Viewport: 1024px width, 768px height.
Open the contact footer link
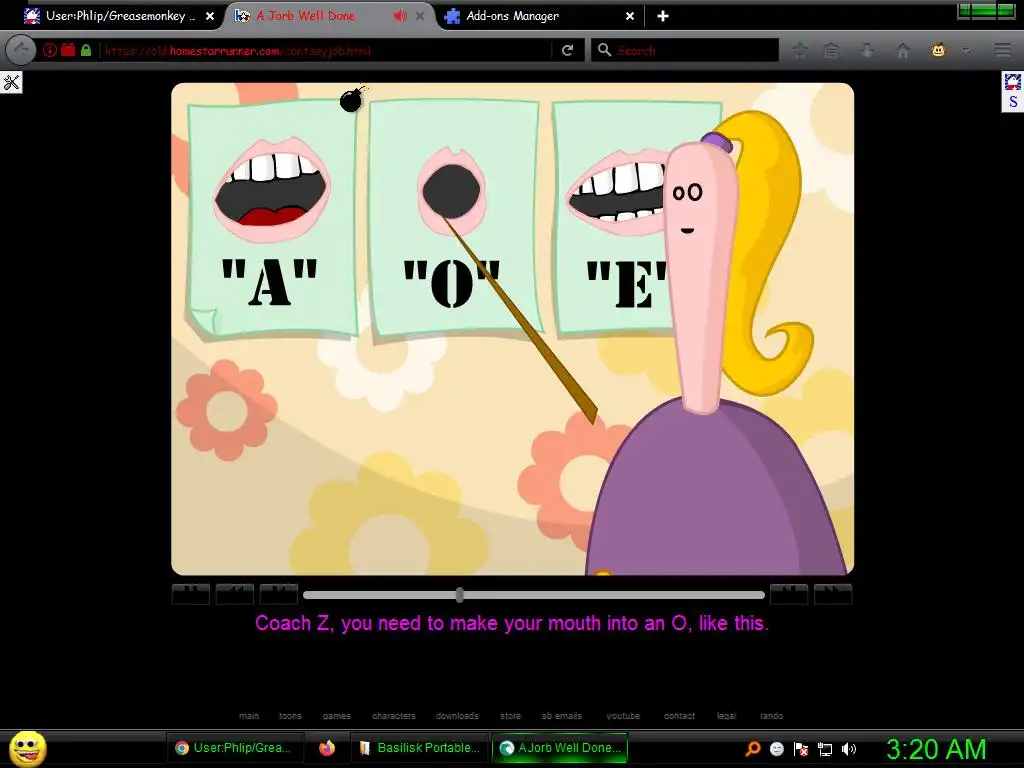679,716
